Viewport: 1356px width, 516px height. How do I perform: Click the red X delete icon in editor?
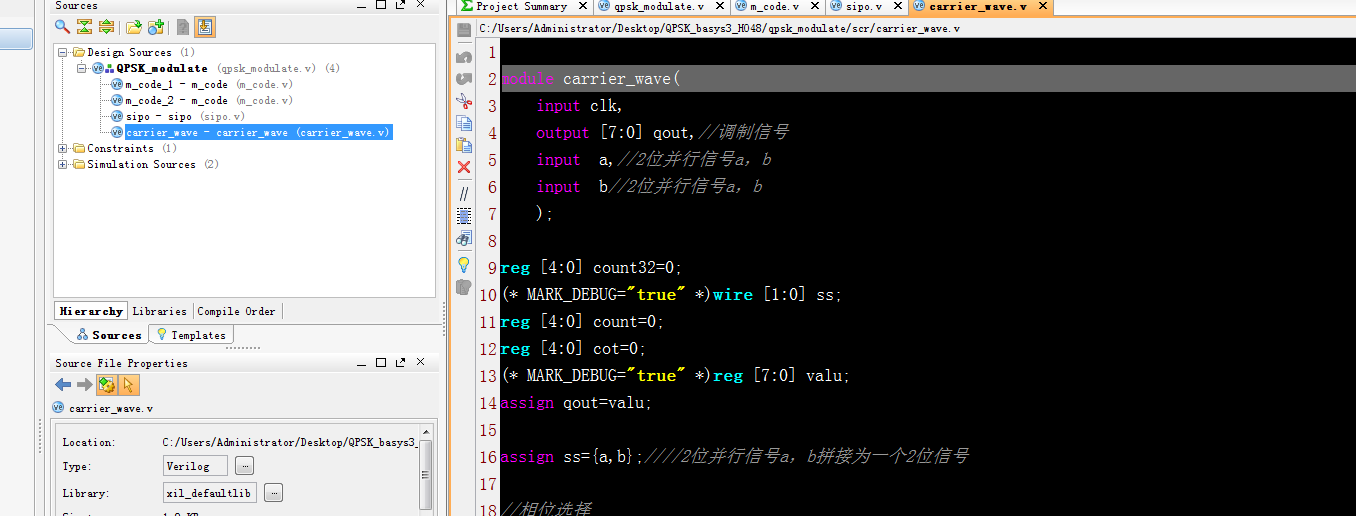(x=464, y=167)
